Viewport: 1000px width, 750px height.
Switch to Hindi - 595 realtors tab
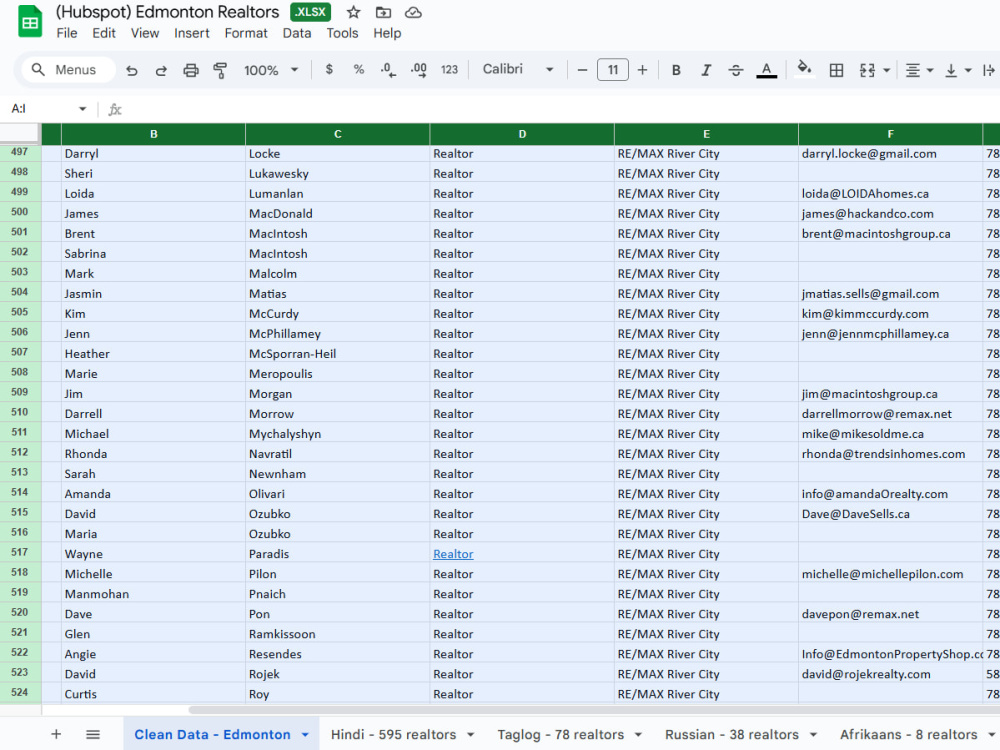coord(393,734)
